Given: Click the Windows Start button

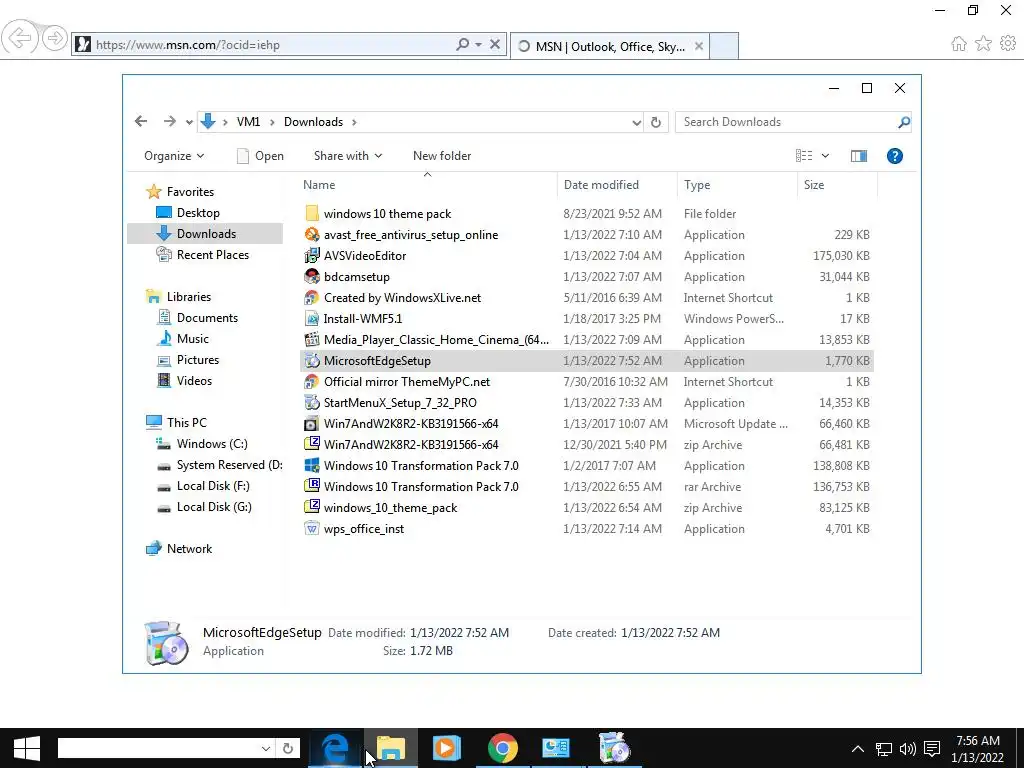Looking at the screenshot, I should coord(27,748).
